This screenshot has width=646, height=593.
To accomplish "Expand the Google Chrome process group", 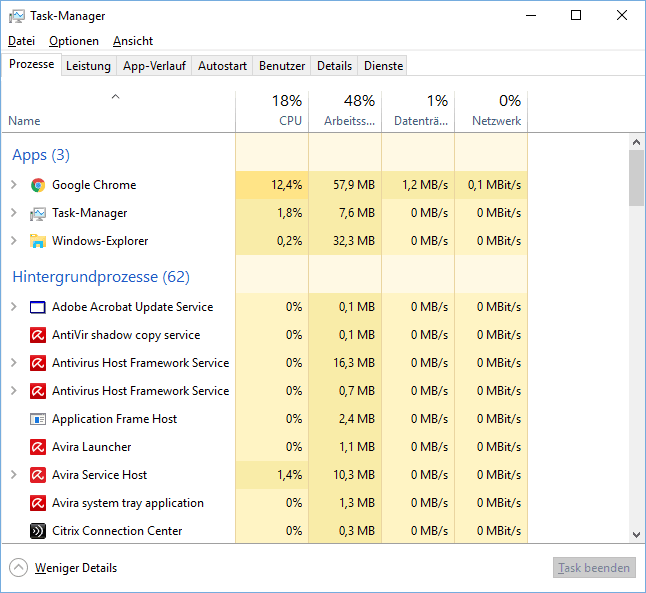I will click(x=14, y=185).
